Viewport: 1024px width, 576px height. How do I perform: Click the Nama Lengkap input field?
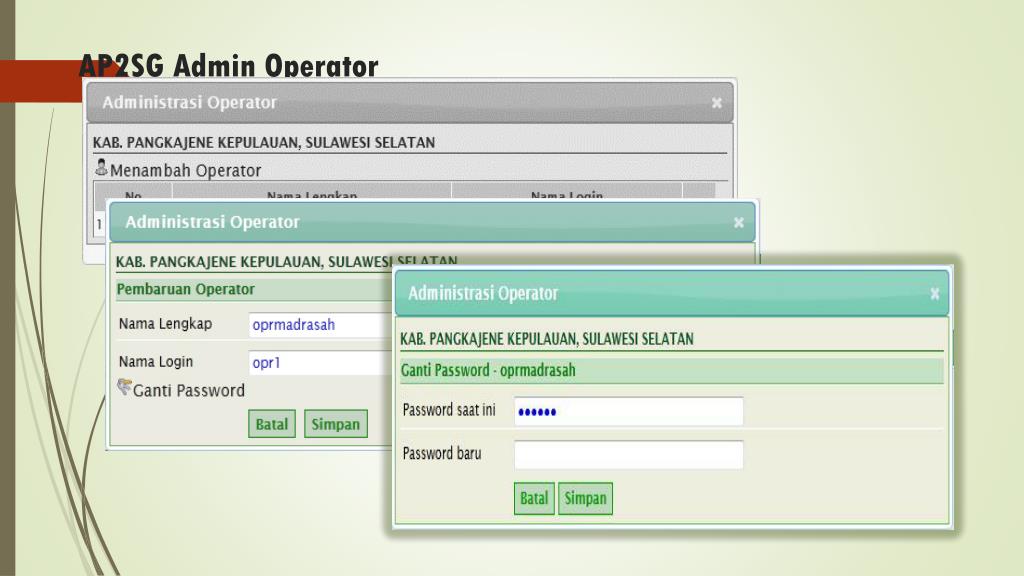pyautogui.click(x=321, y=325)
